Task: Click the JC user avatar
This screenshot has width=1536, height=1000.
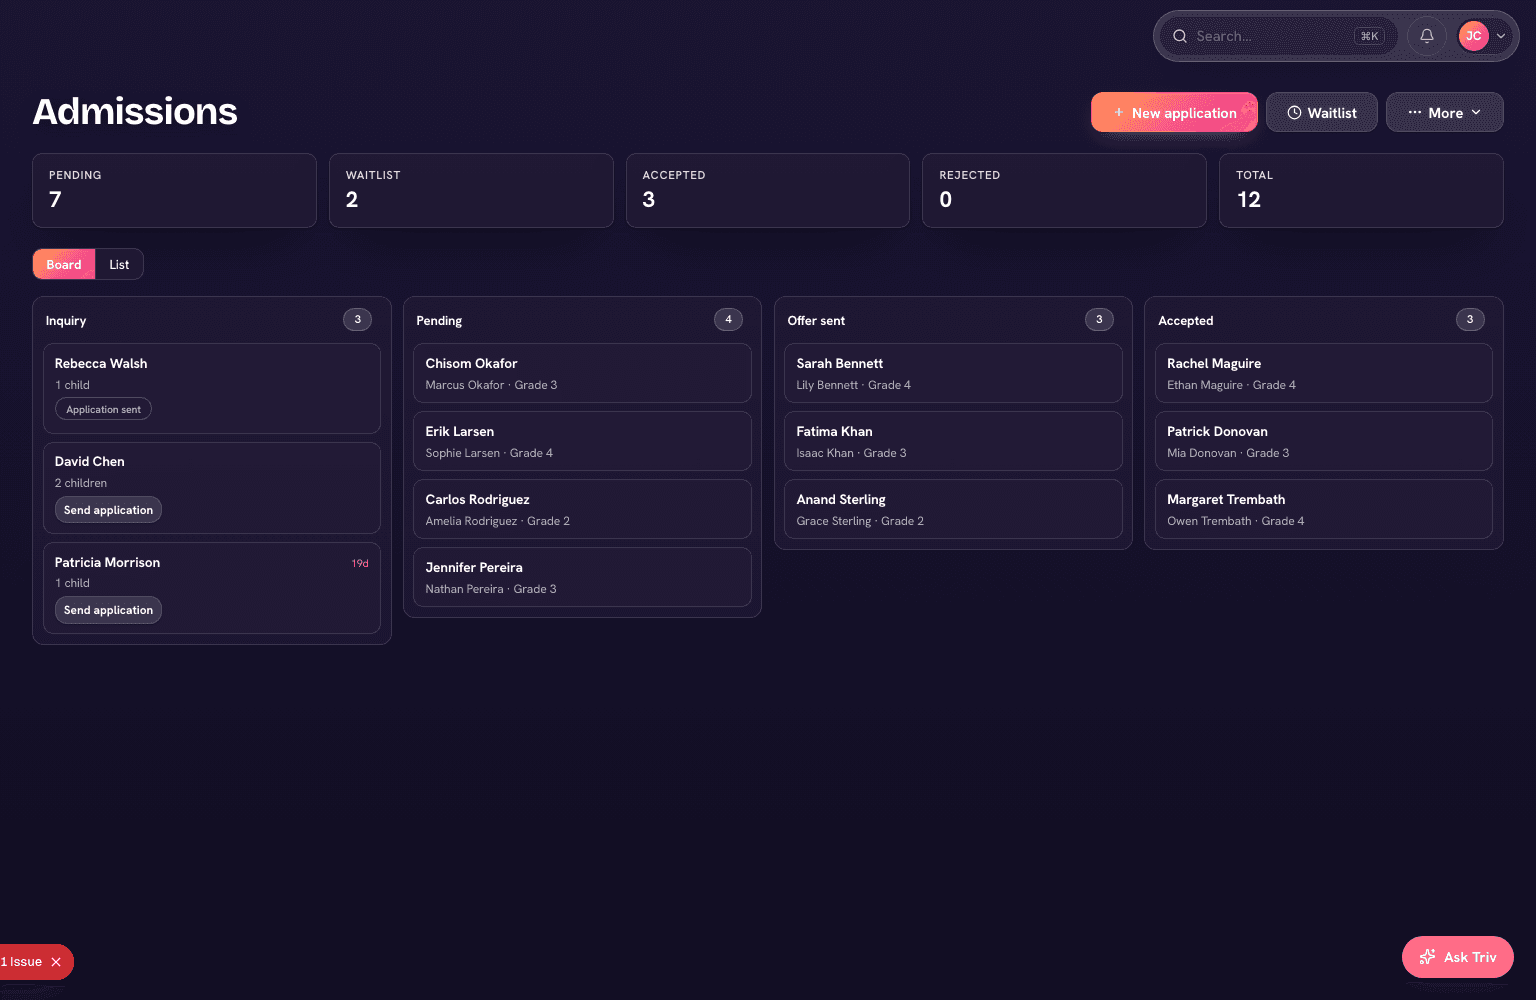Action: pos(1473,36)
